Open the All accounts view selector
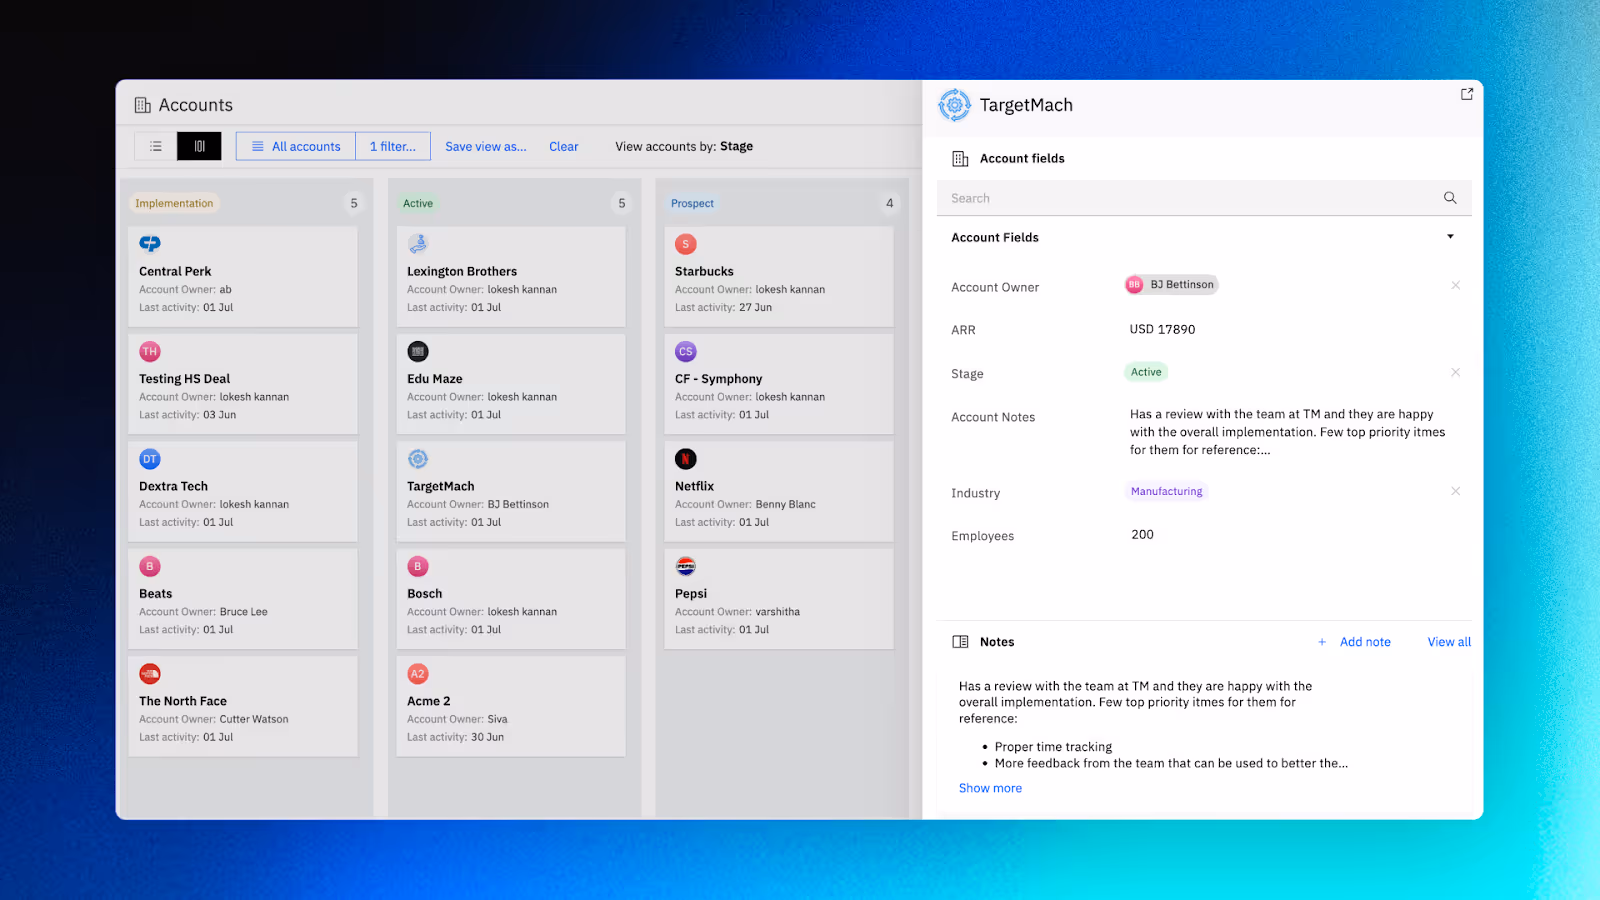The width and height of the screenshot is (1600, 900). click(296, 146)
